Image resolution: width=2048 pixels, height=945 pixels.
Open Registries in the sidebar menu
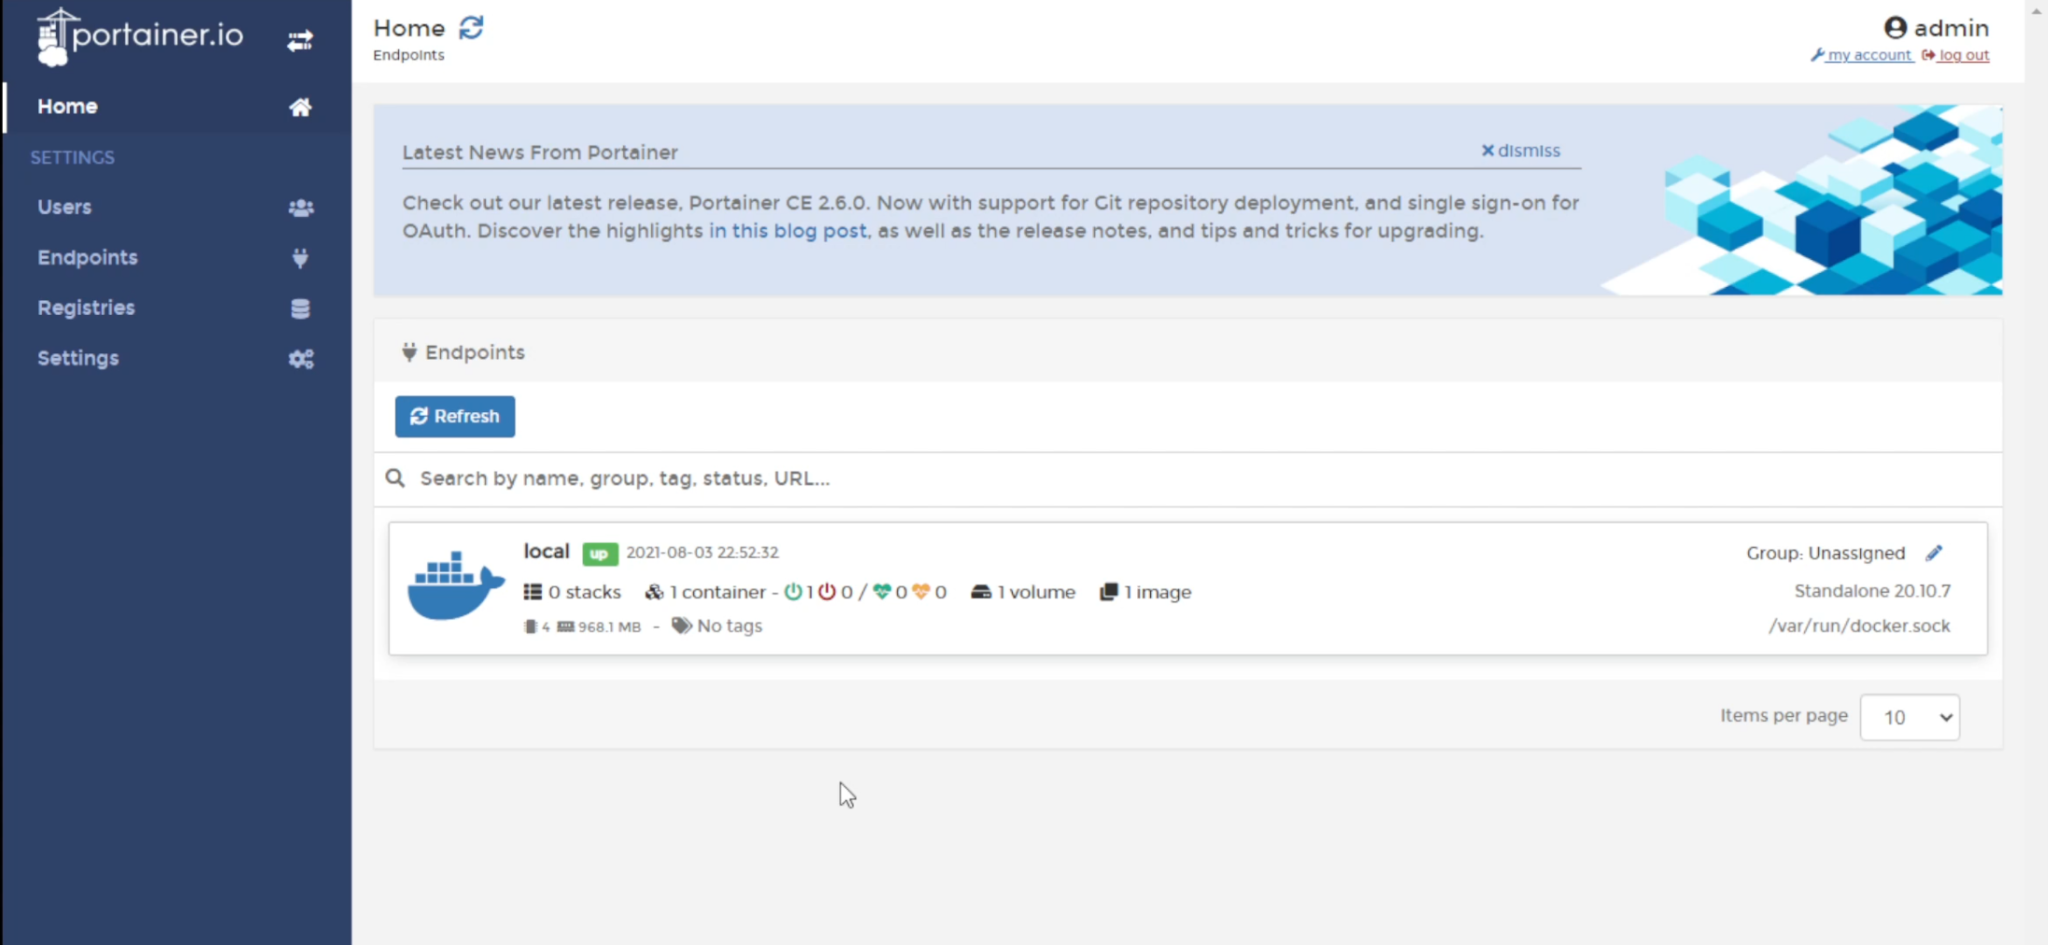click(86, 308)
